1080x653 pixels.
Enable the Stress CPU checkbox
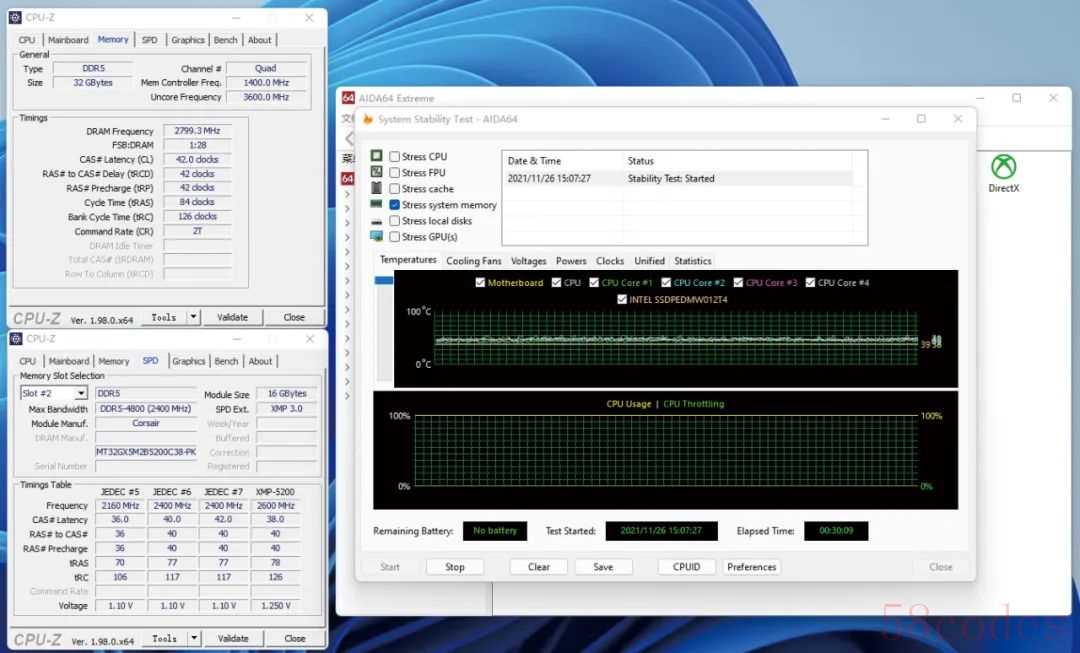[x=395, y=156]
